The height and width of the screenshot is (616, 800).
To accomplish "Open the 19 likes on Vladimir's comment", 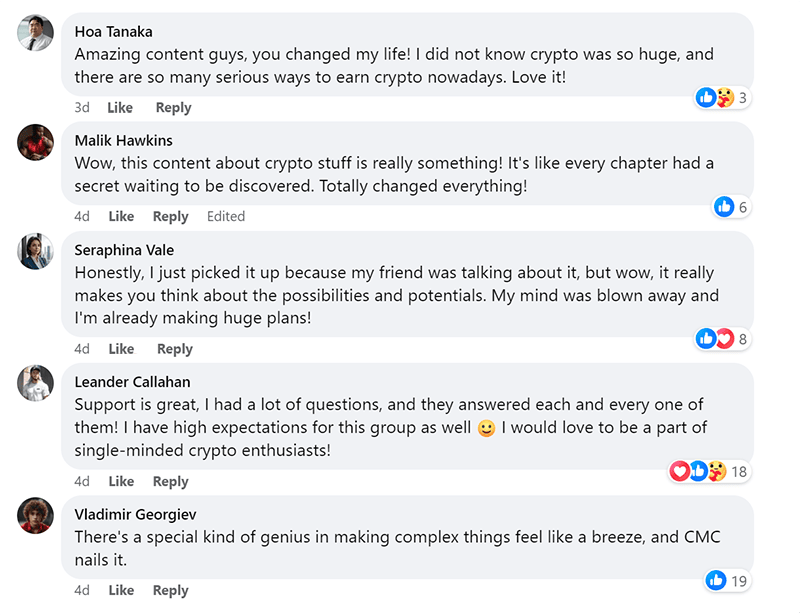I will 727,580.
